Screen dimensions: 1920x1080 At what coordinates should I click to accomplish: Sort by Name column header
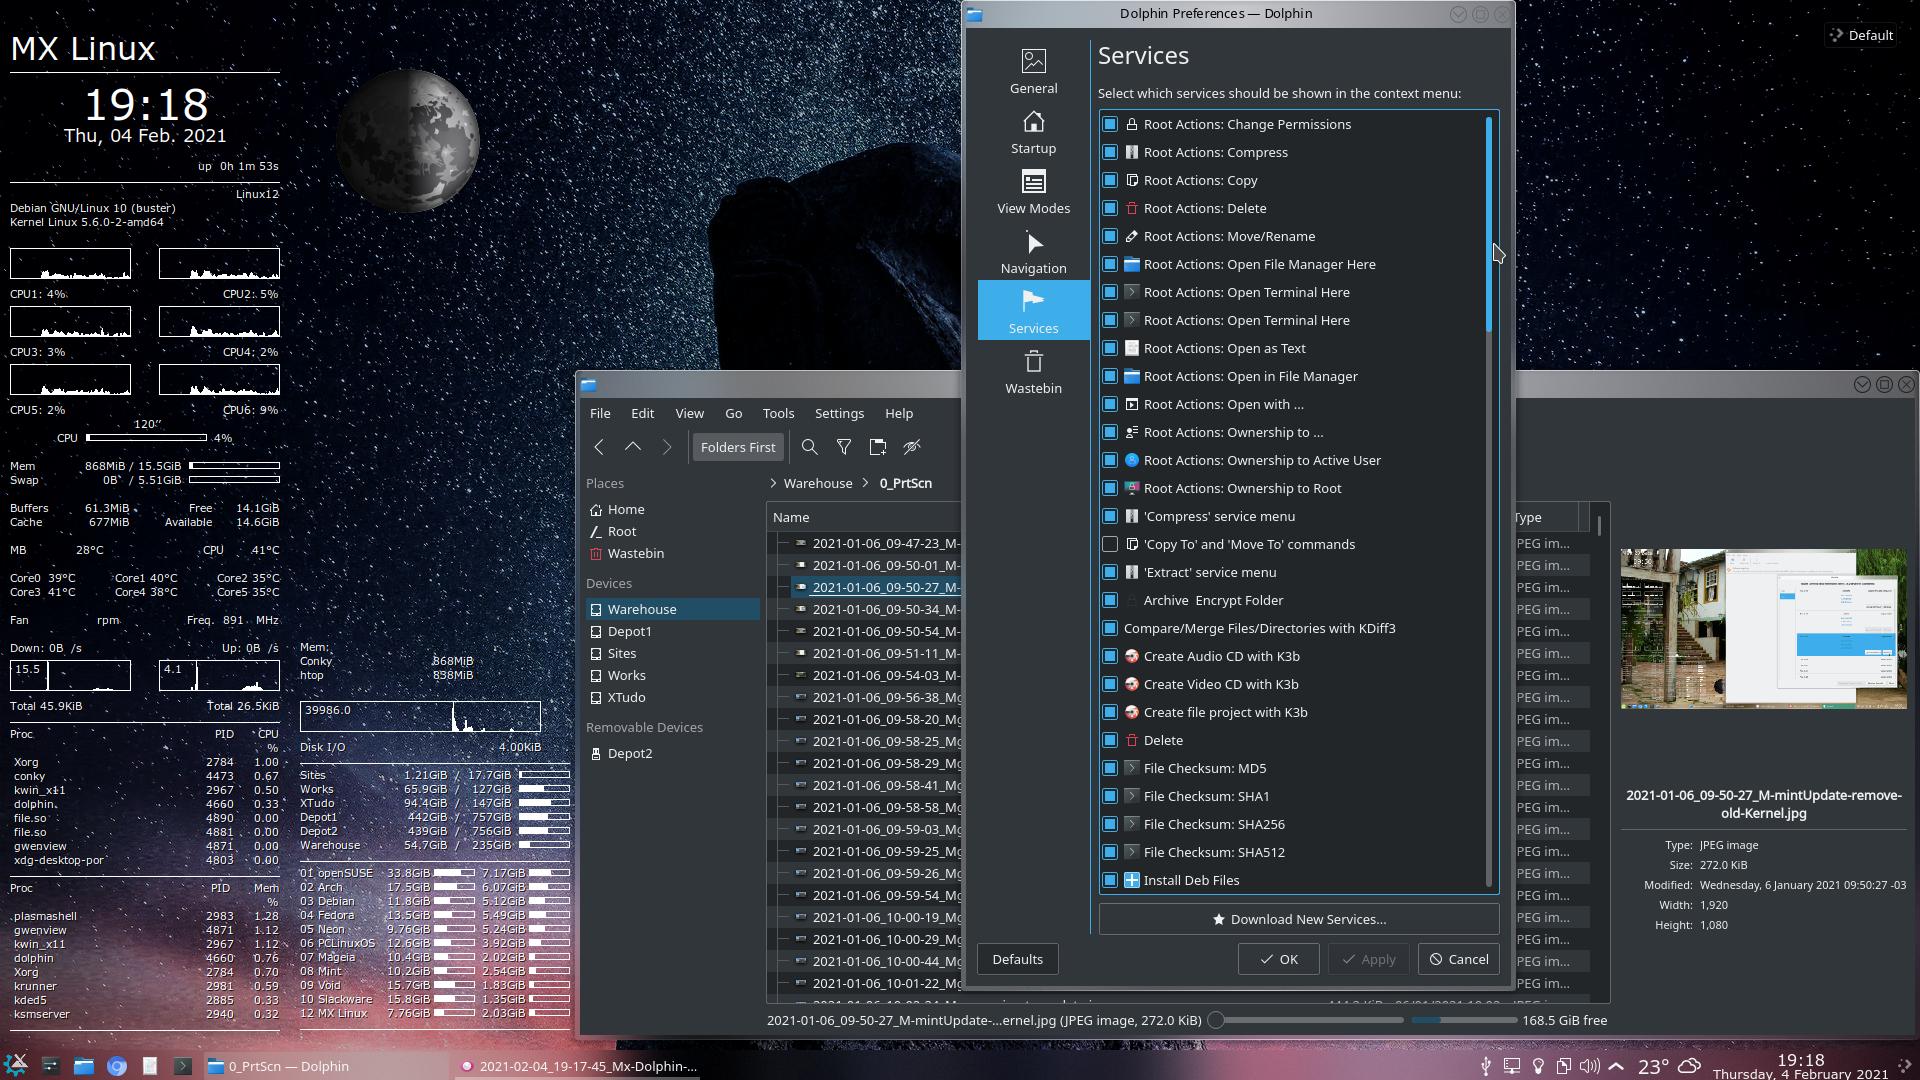(x=790, y=517)
